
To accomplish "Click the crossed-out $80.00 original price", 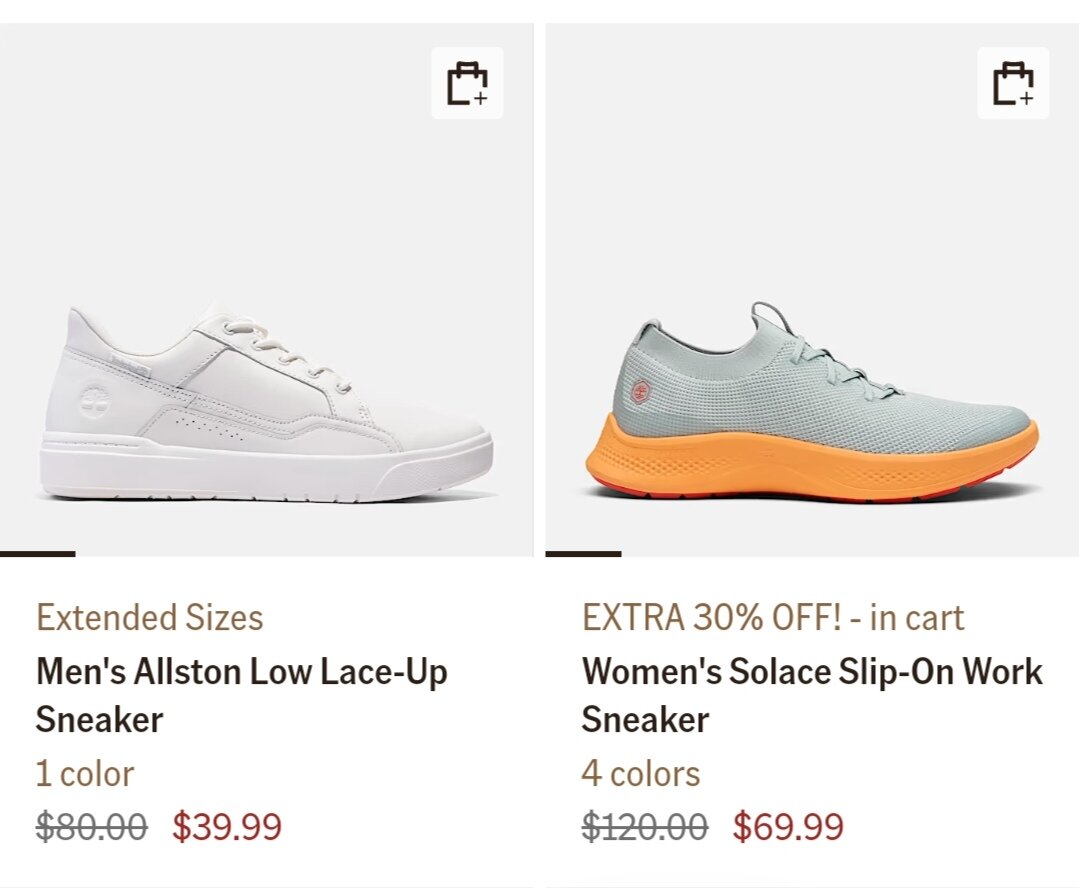I will [x=92, y=827].
